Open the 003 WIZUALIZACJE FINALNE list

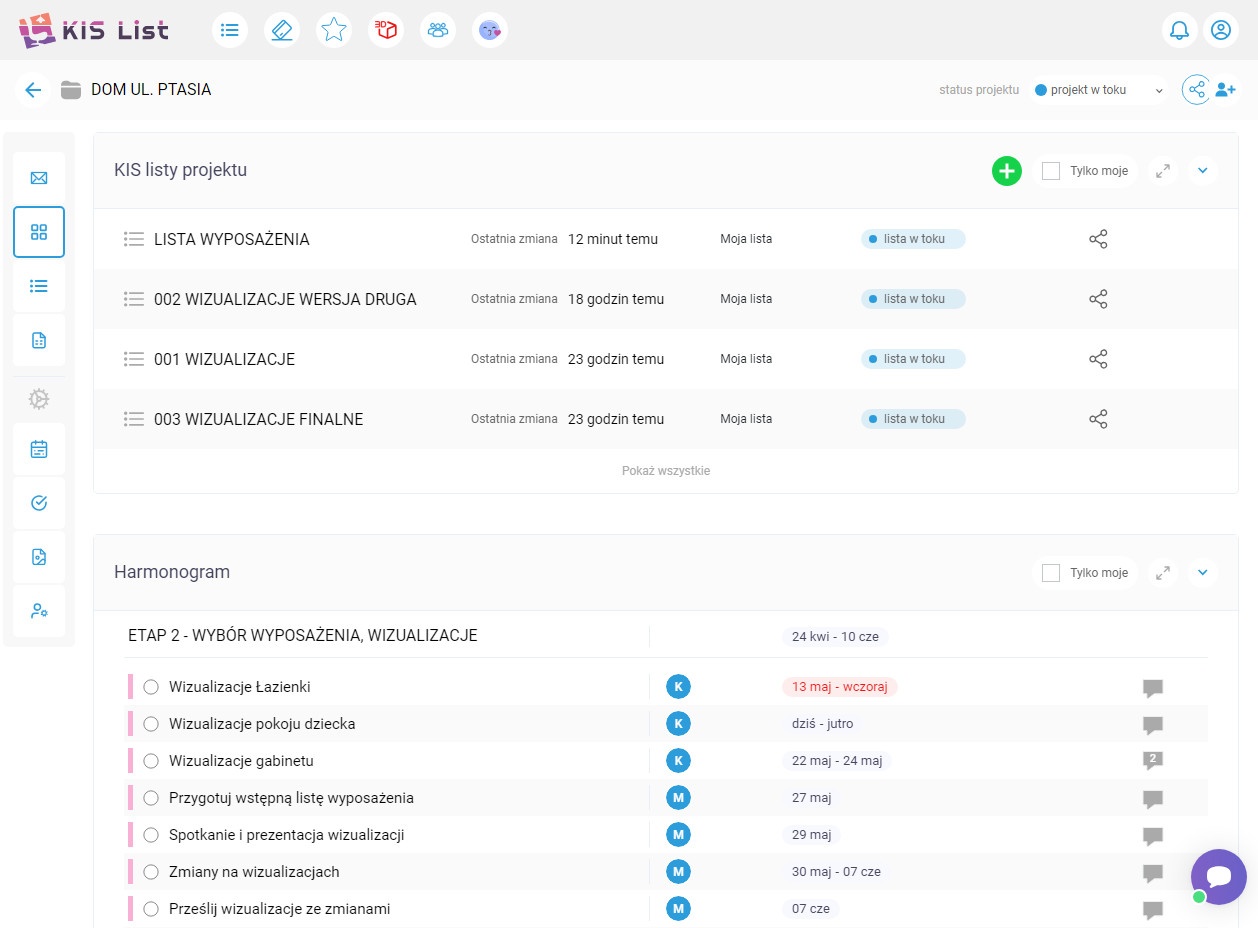tap(258, 419)
